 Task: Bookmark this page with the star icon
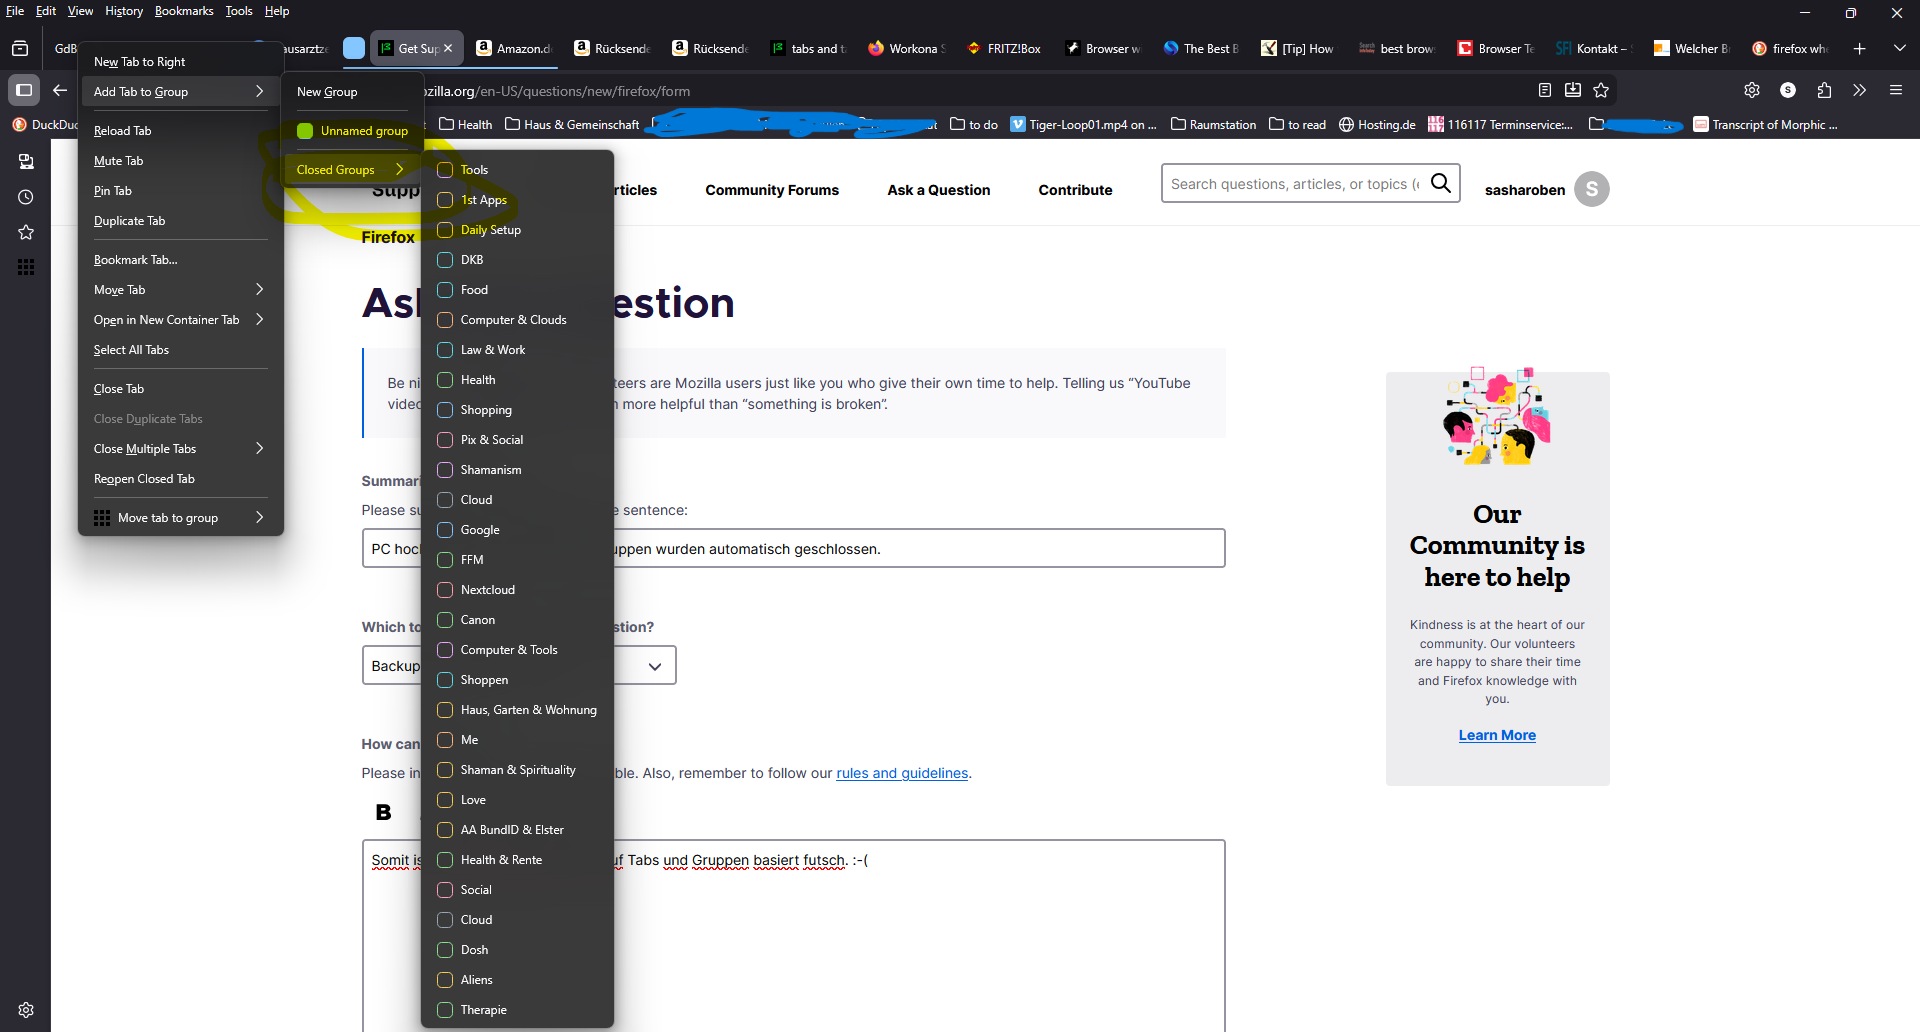(x=1601, y=90)
